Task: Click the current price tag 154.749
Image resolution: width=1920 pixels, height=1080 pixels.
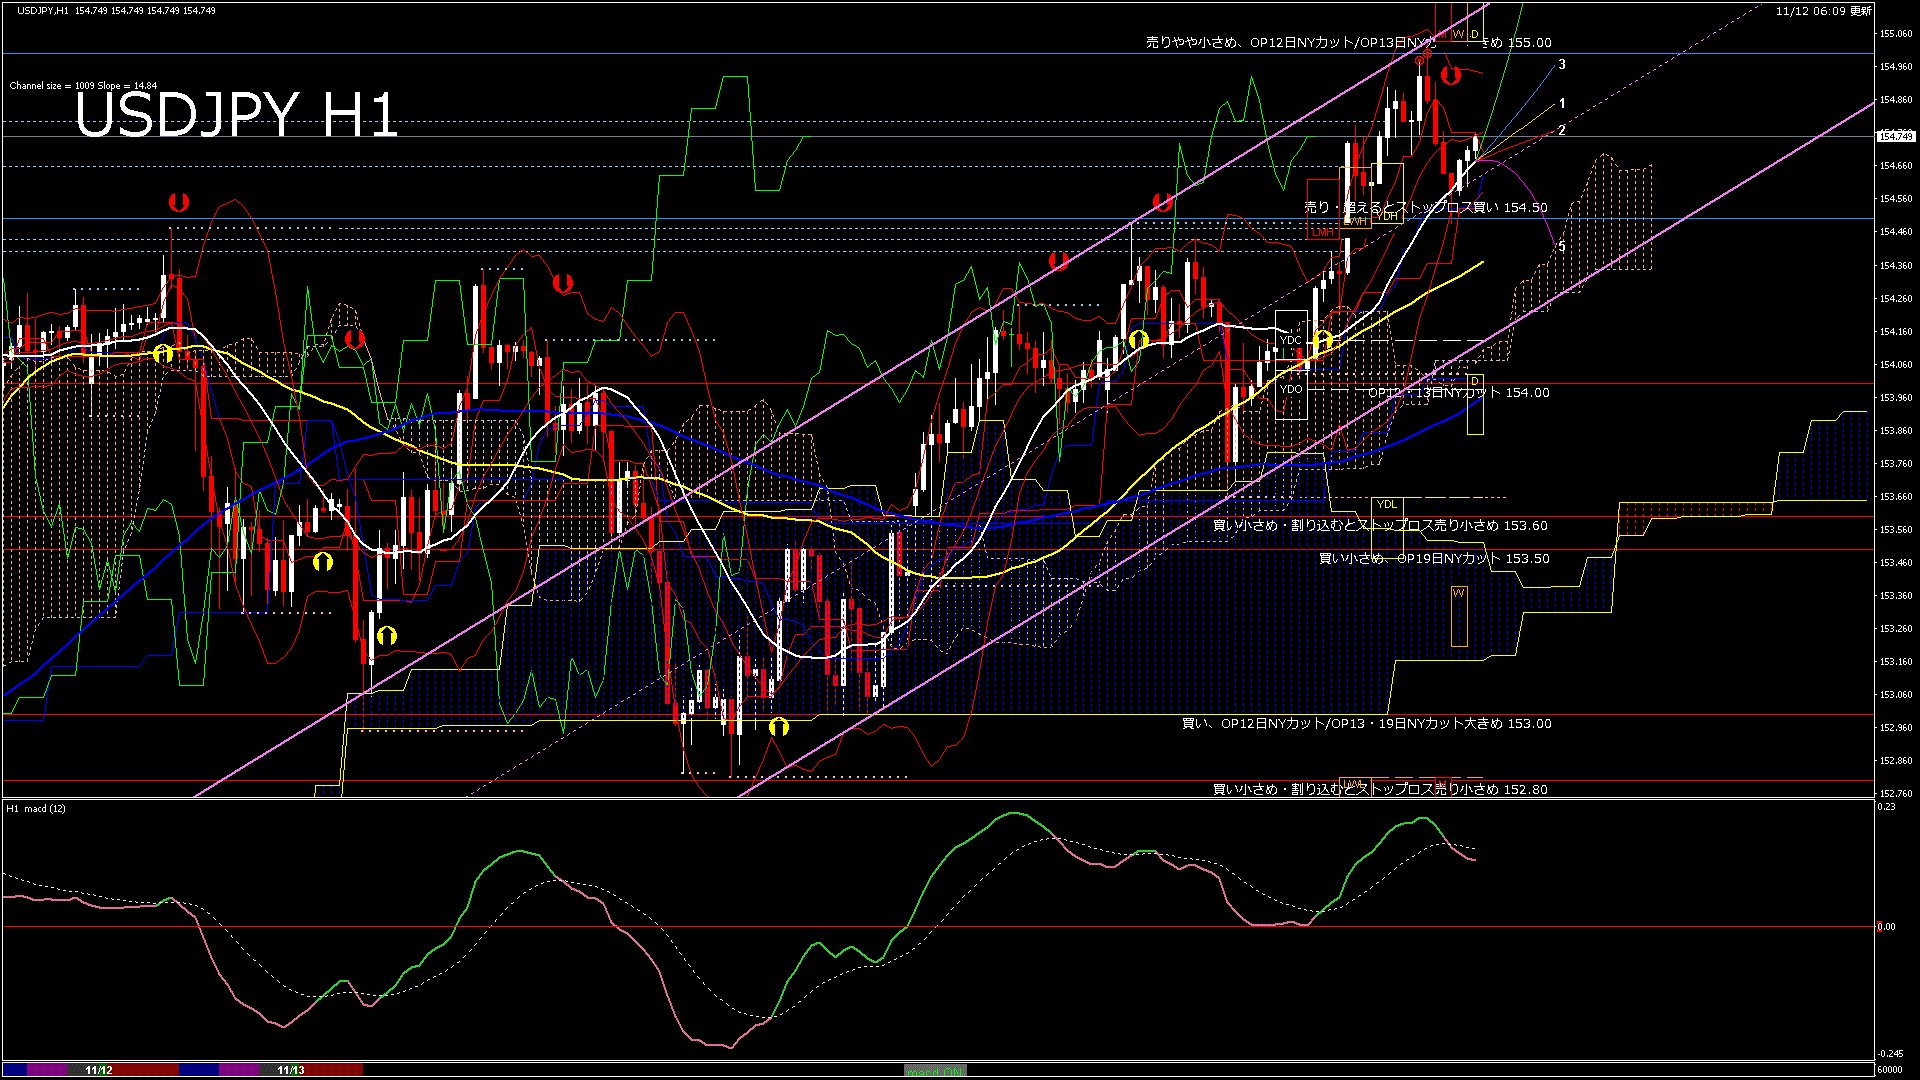Action: [x=1895, y=136]
